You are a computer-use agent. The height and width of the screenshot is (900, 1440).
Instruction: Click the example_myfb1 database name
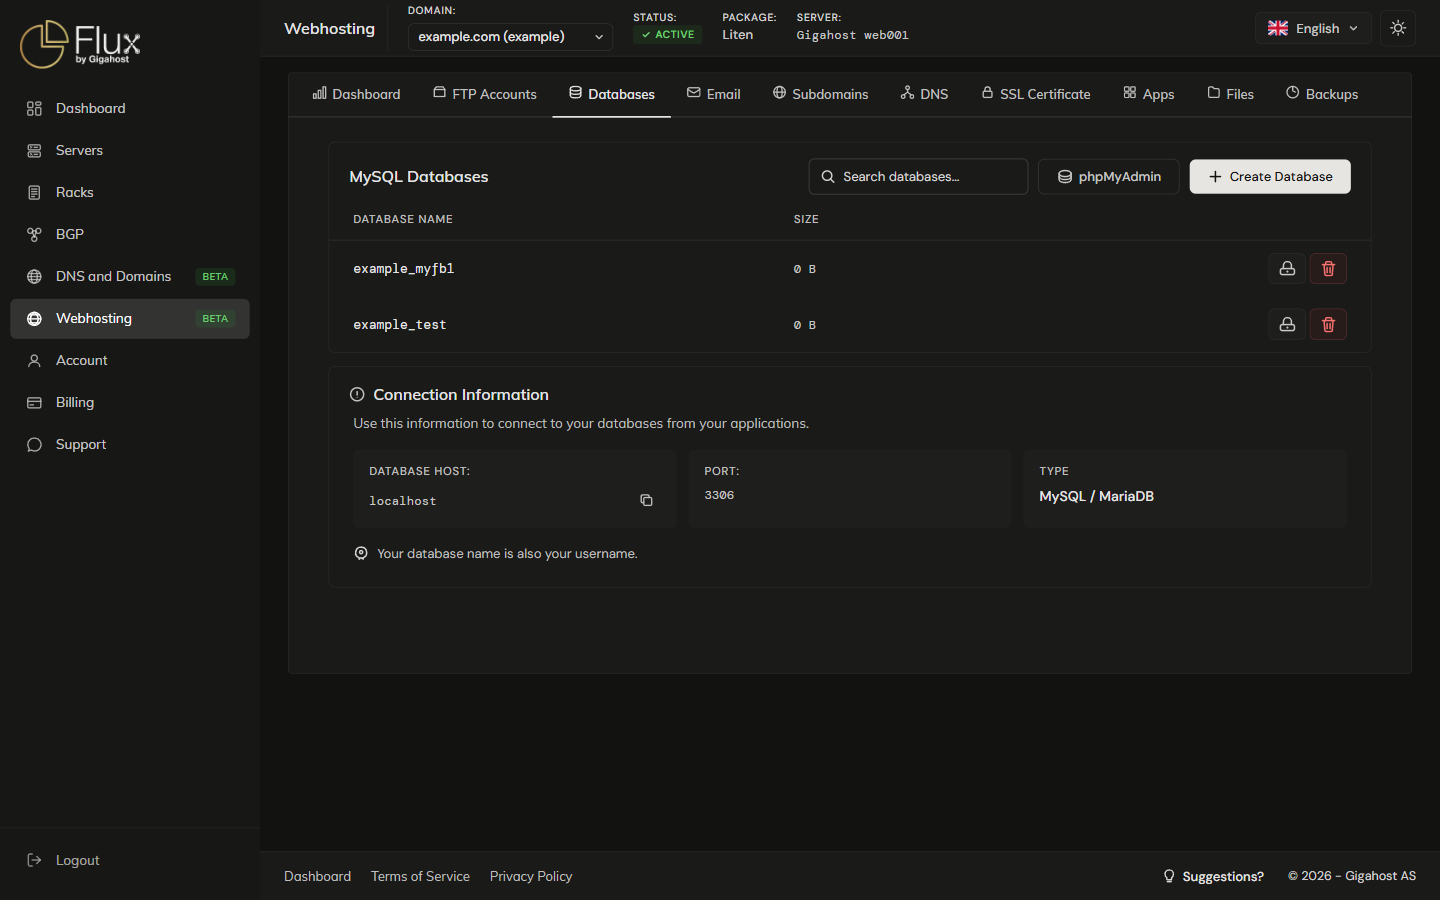pyautogui.click(x=403, y=269)
